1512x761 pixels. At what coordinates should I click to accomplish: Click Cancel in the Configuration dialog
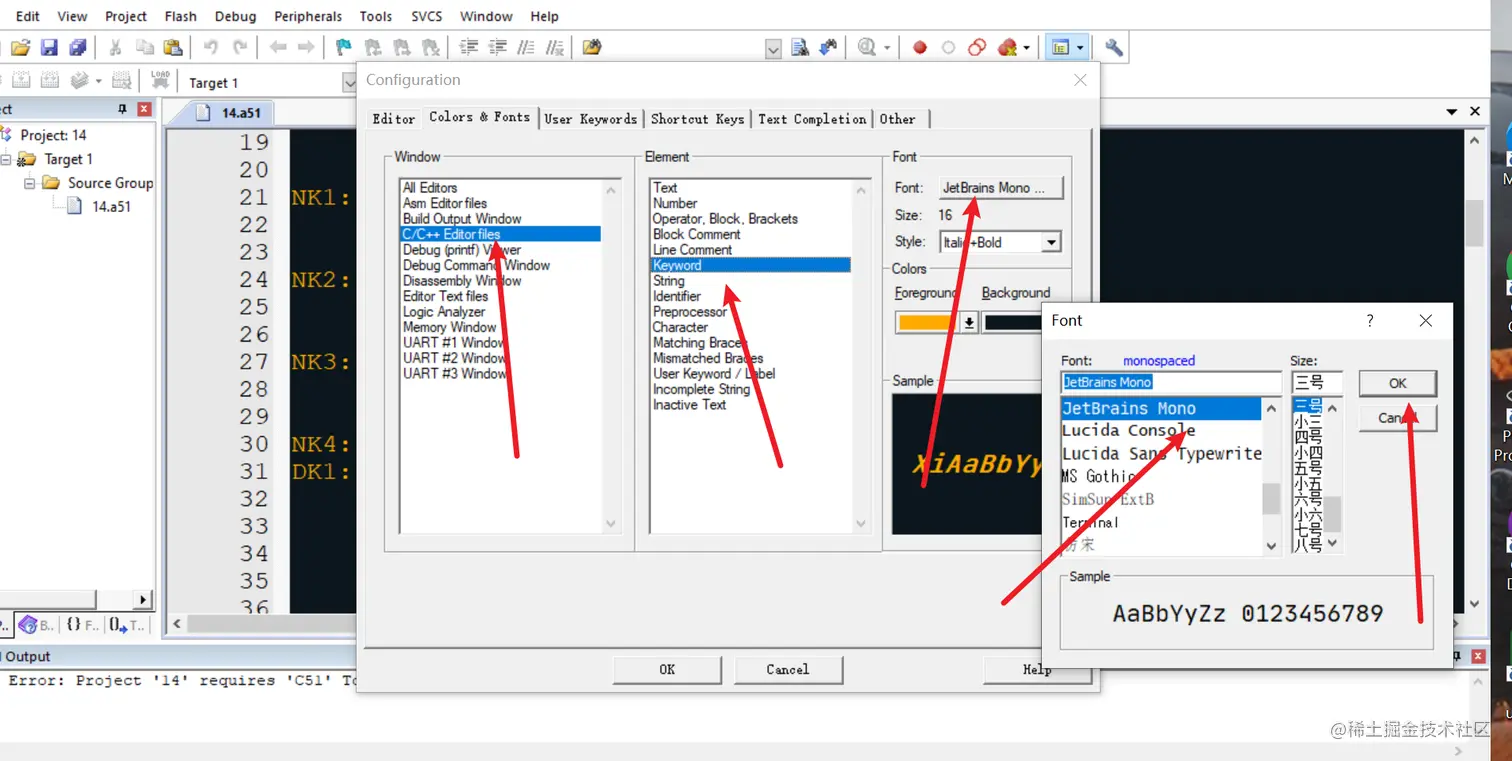[788, 669]
